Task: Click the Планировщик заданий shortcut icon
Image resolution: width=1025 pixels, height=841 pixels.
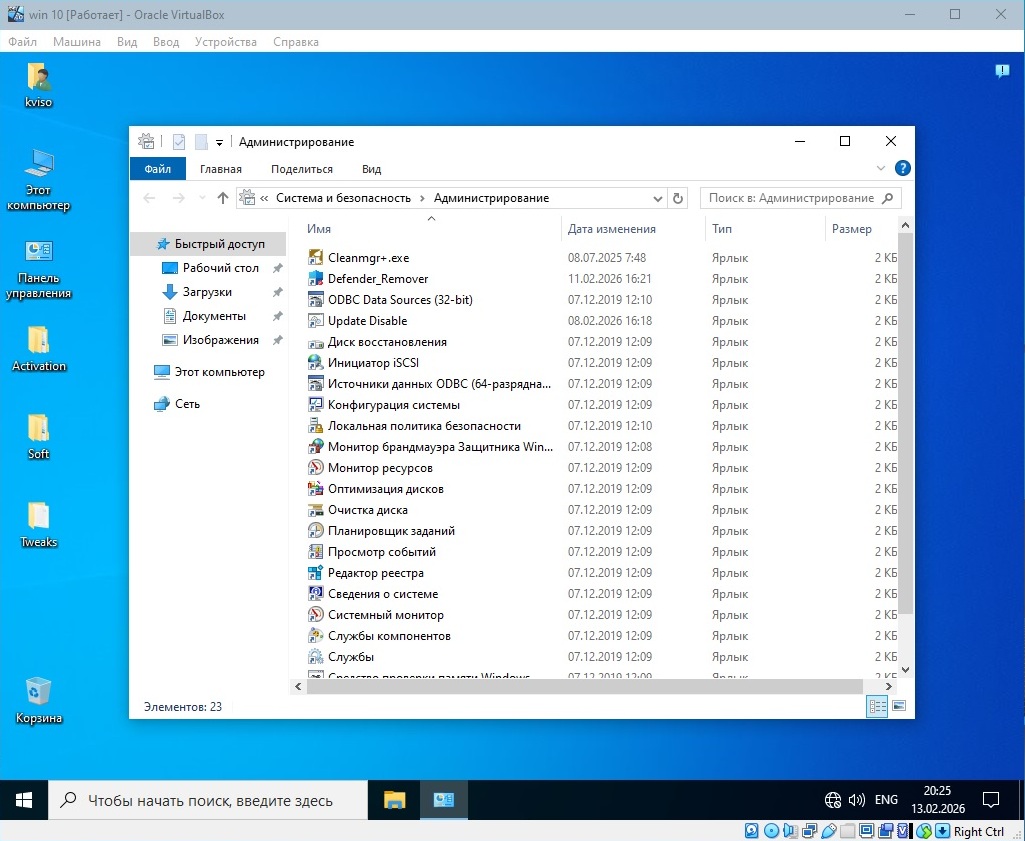Action: (x=316, y=531)
